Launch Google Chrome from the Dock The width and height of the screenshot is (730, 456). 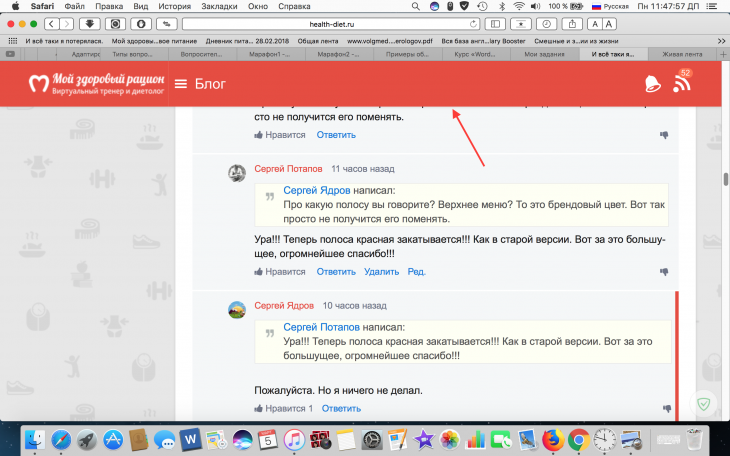click(578, 439)
